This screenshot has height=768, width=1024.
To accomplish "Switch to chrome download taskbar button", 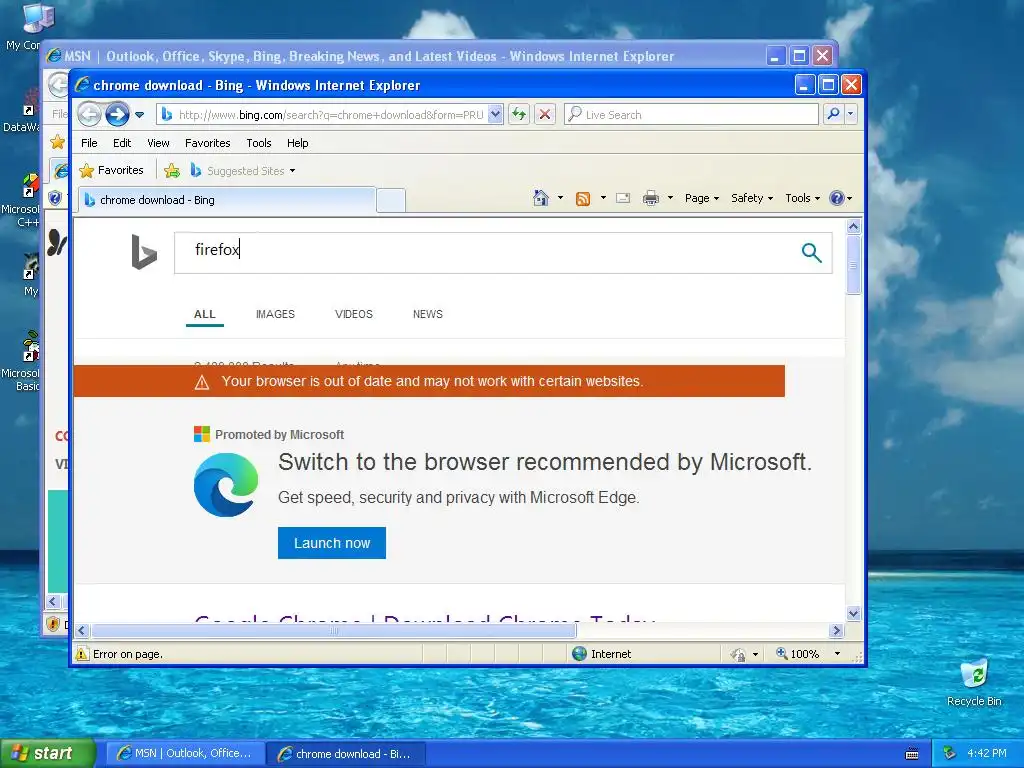I will tap(346, 754).
